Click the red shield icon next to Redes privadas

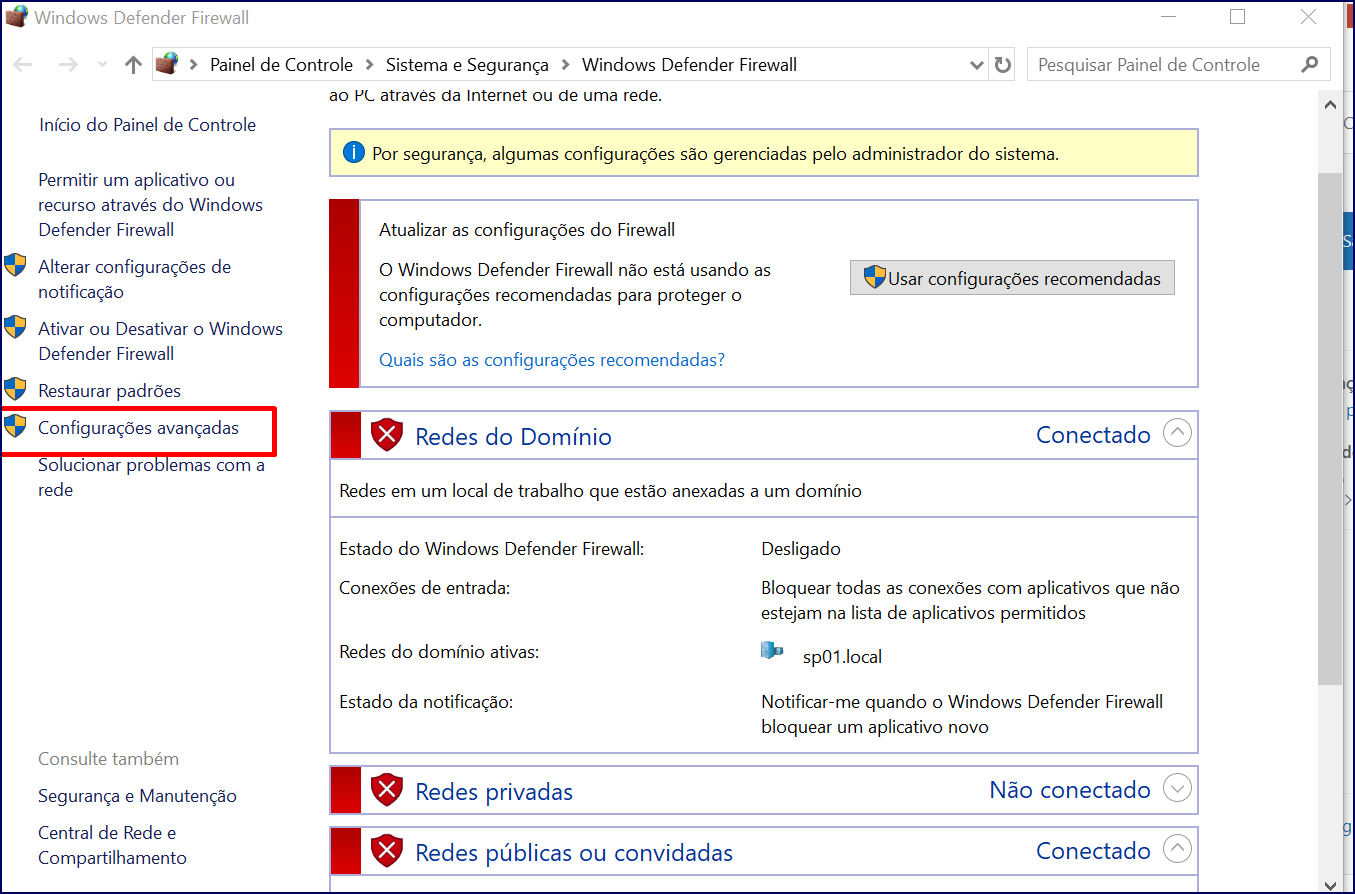387,790
